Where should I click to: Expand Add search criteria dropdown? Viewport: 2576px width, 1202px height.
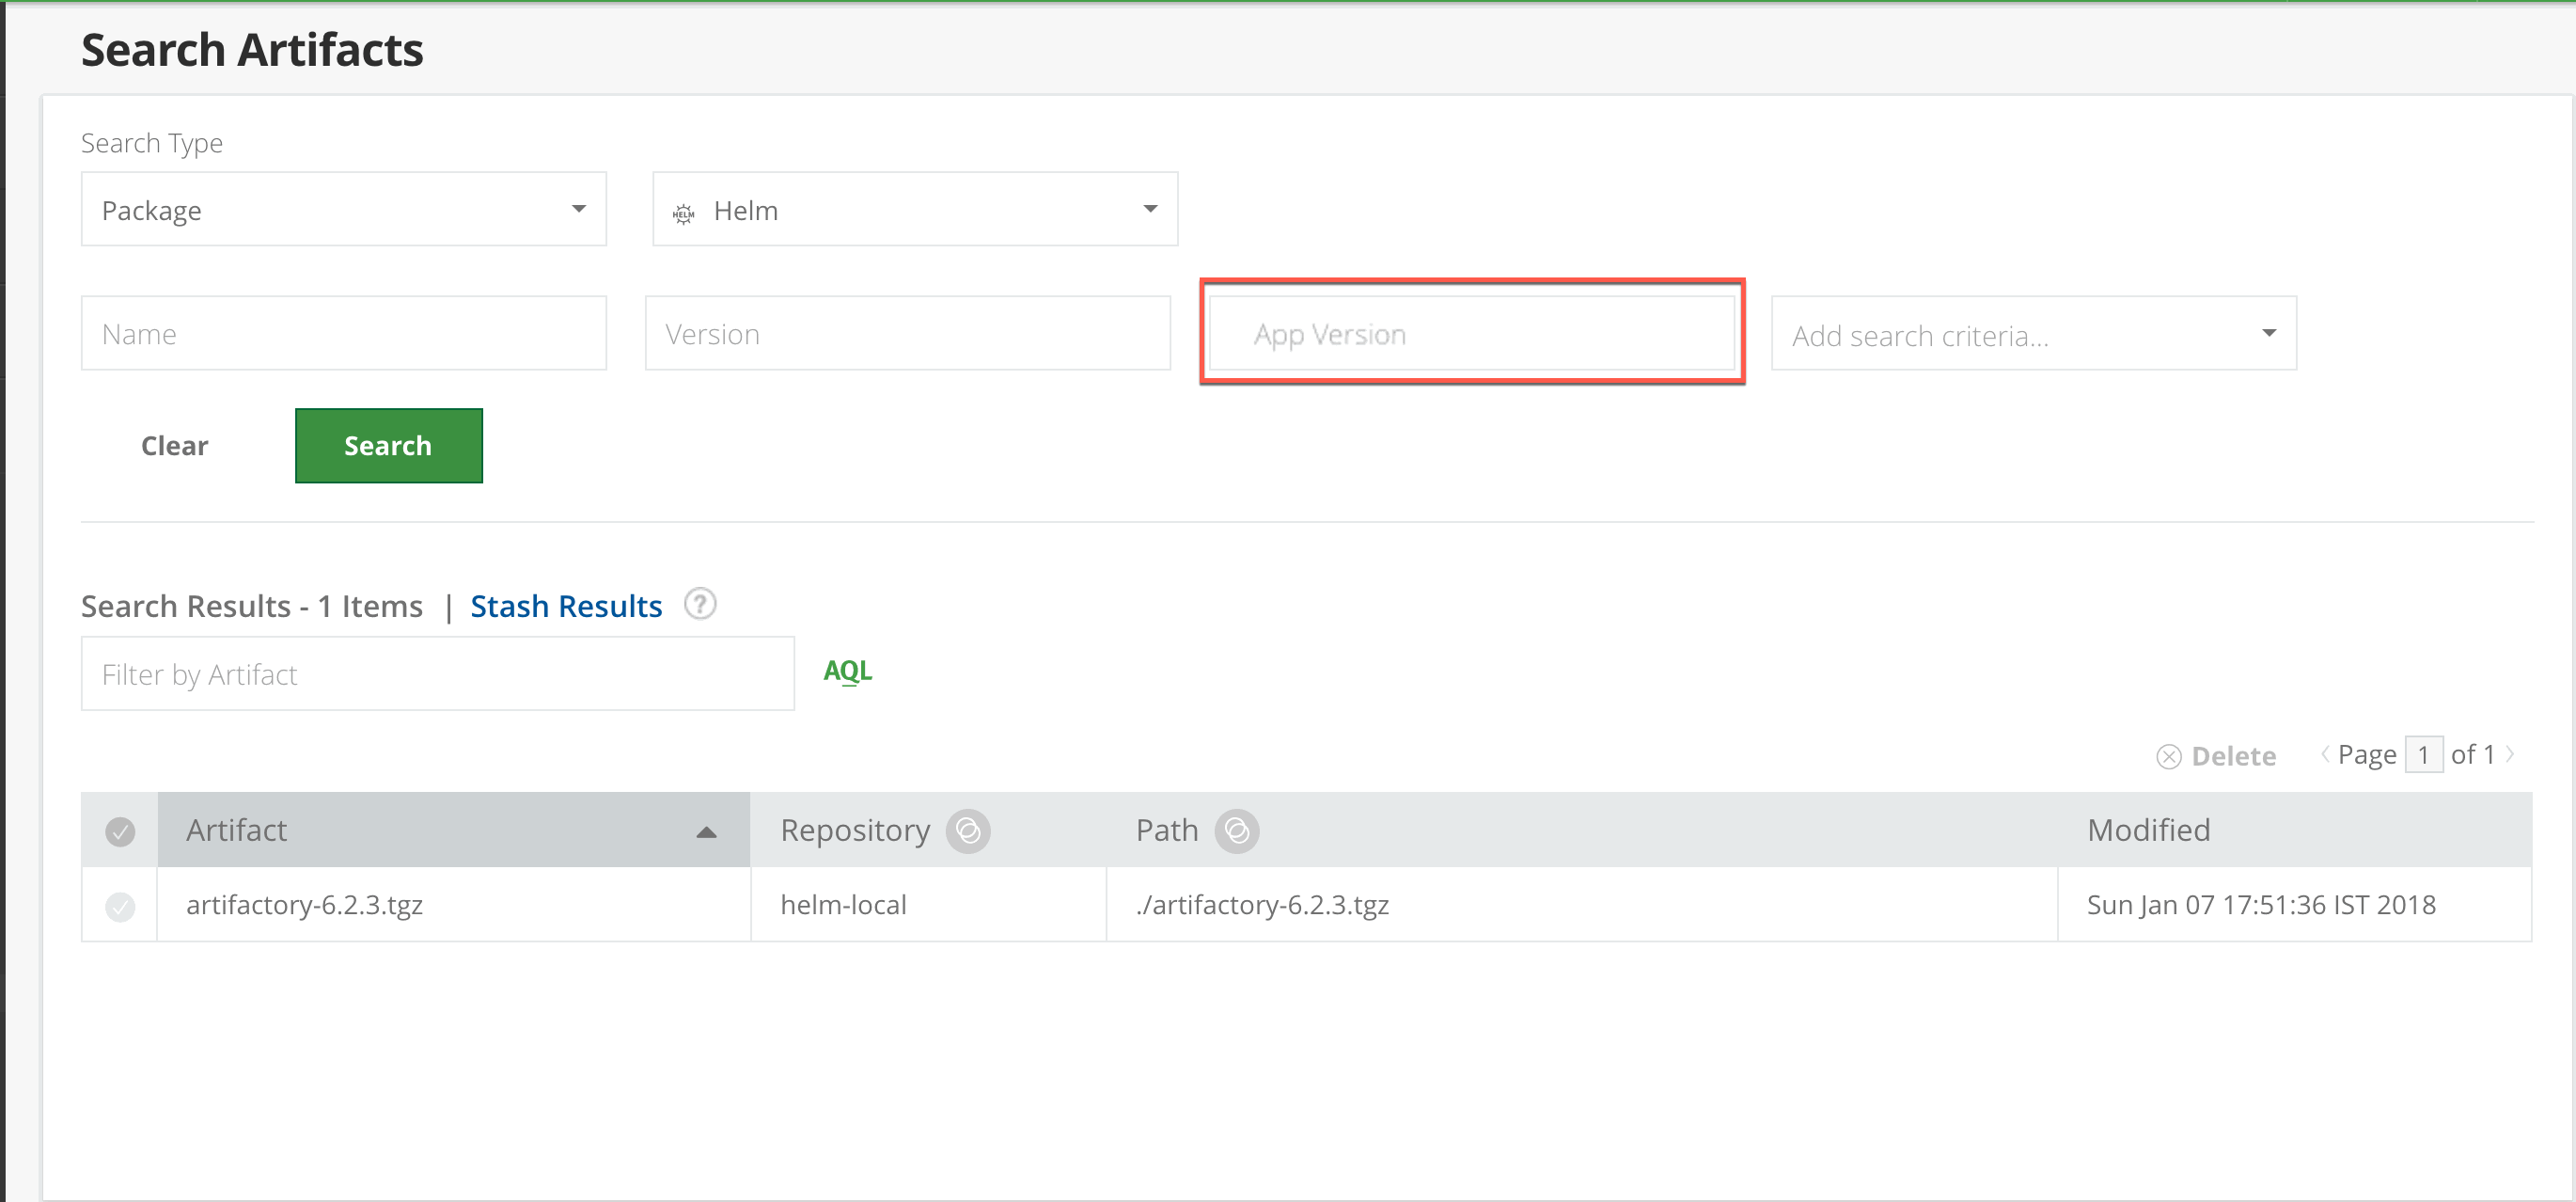pyautogui.click(x=2033, y=334)
